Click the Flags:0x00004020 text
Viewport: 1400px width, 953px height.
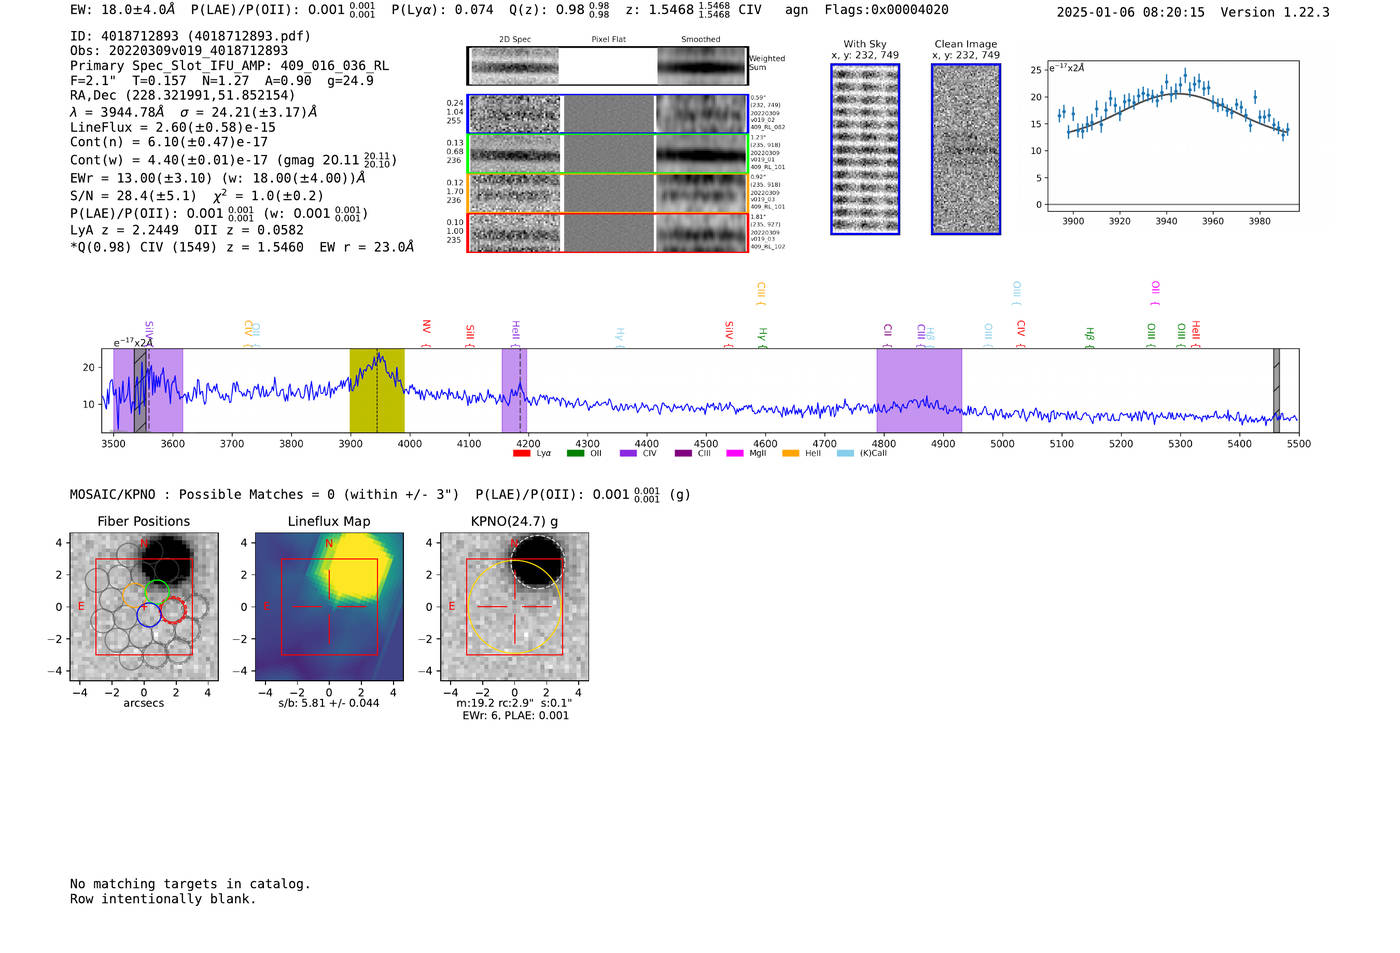point(887,10)
